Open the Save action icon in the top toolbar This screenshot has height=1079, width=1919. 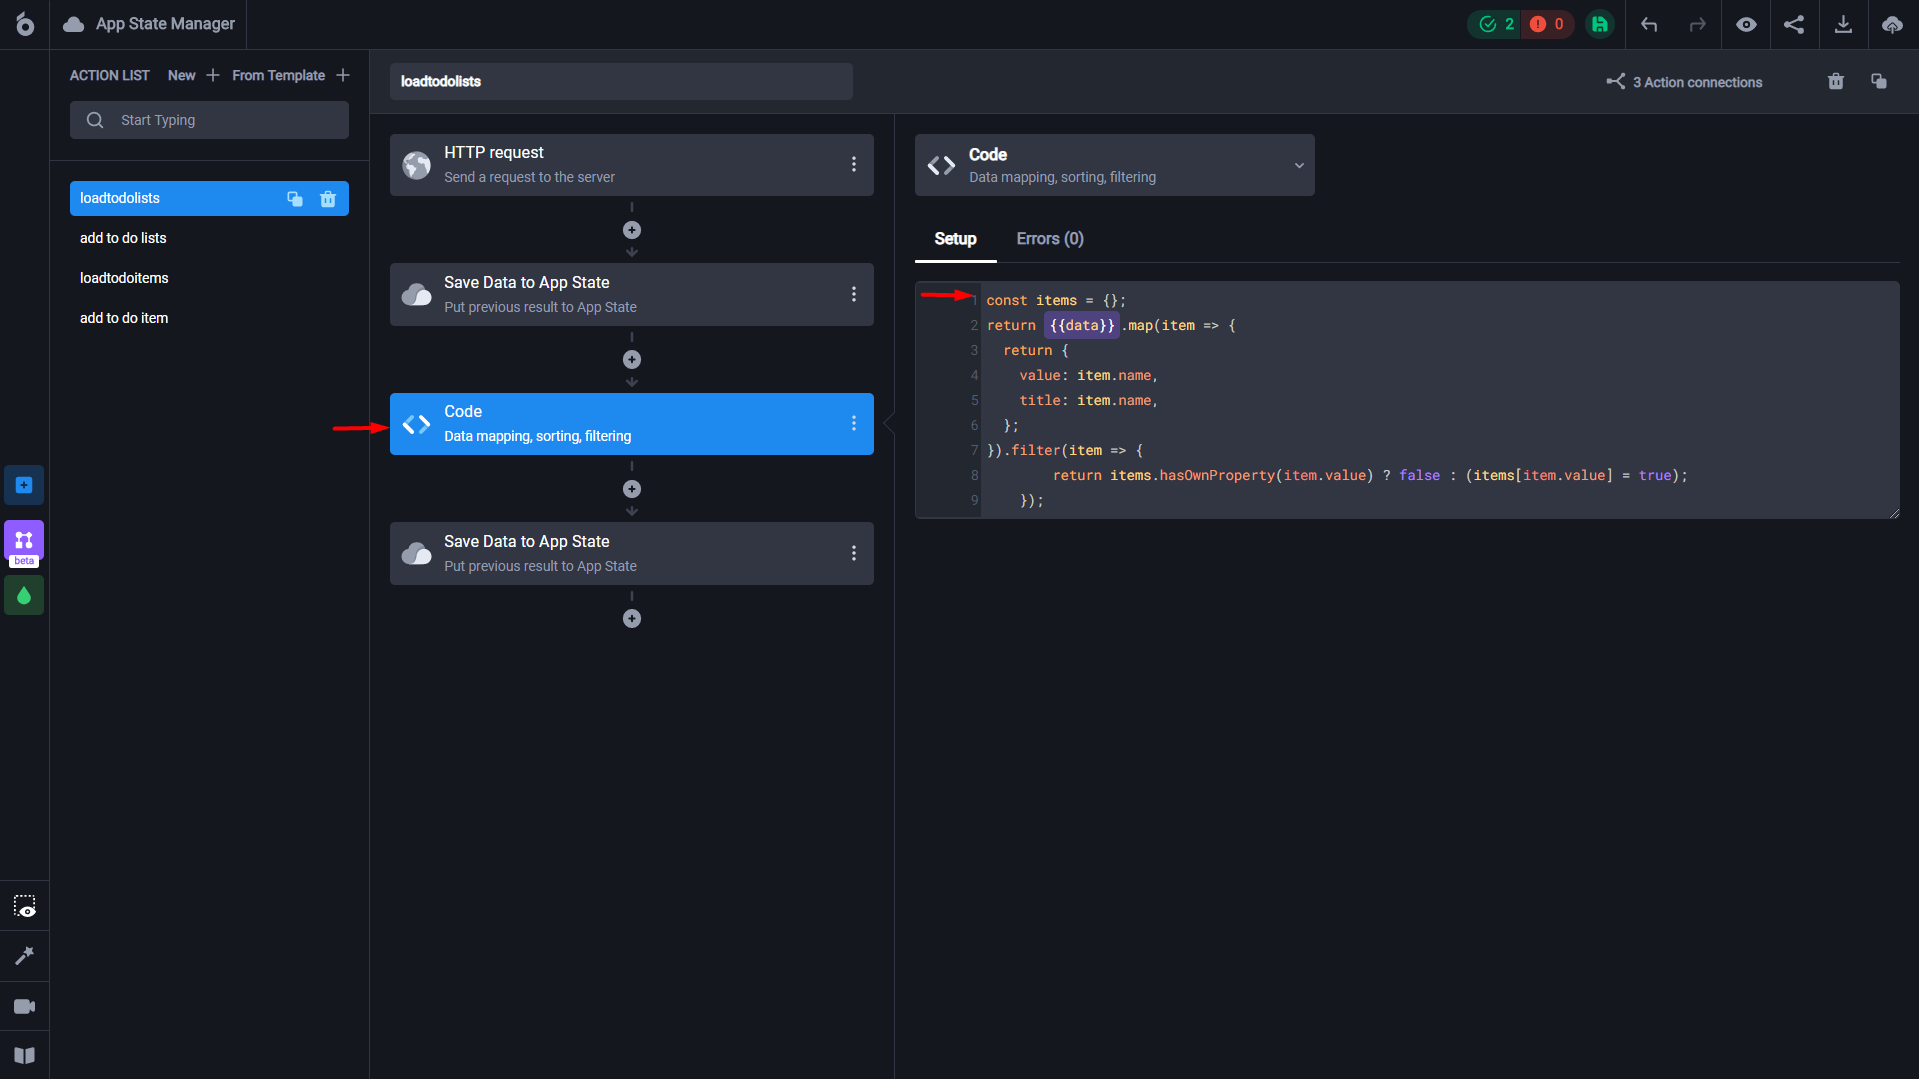pos(1599,24)
